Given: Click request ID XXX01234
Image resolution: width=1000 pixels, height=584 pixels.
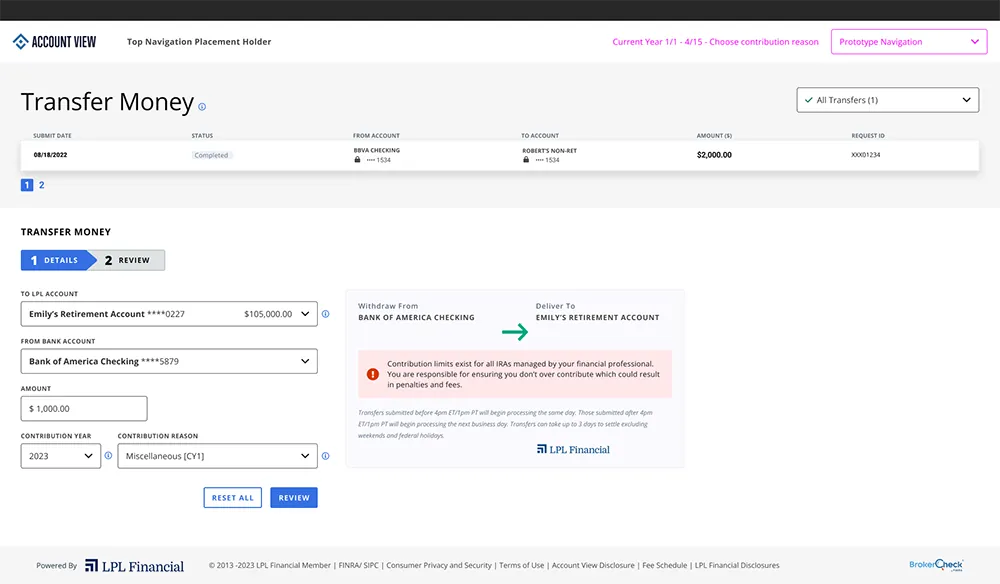Looking at the screenshot, I should [x=865, y=155].
